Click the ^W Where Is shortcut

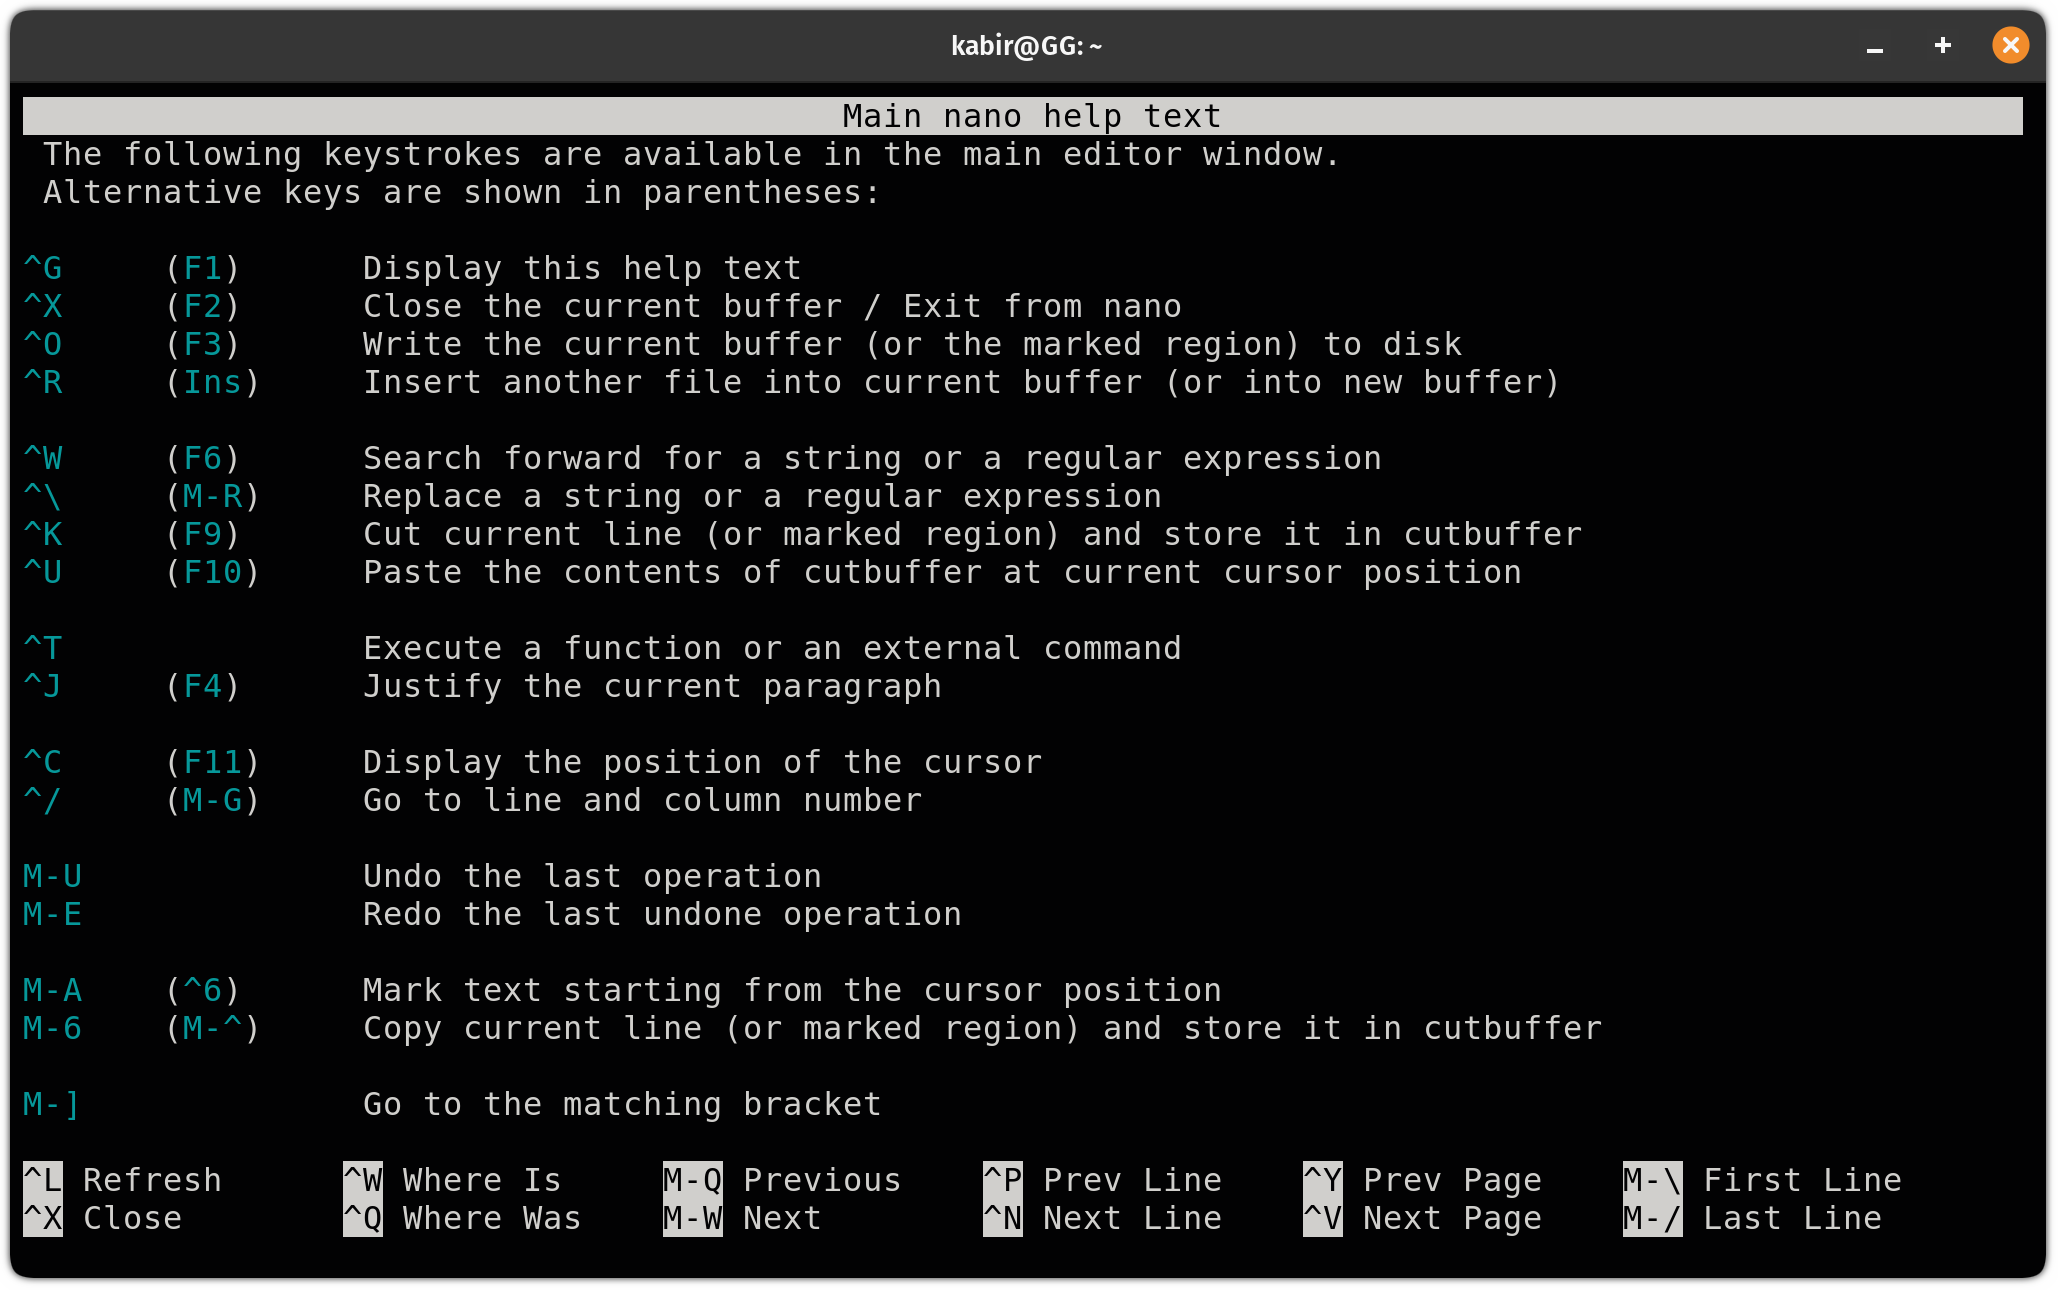tap(451, 1180)
